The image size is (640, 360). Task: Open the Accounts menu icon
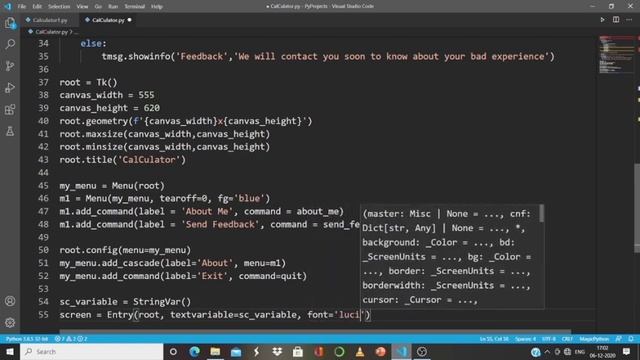[10, 301]
